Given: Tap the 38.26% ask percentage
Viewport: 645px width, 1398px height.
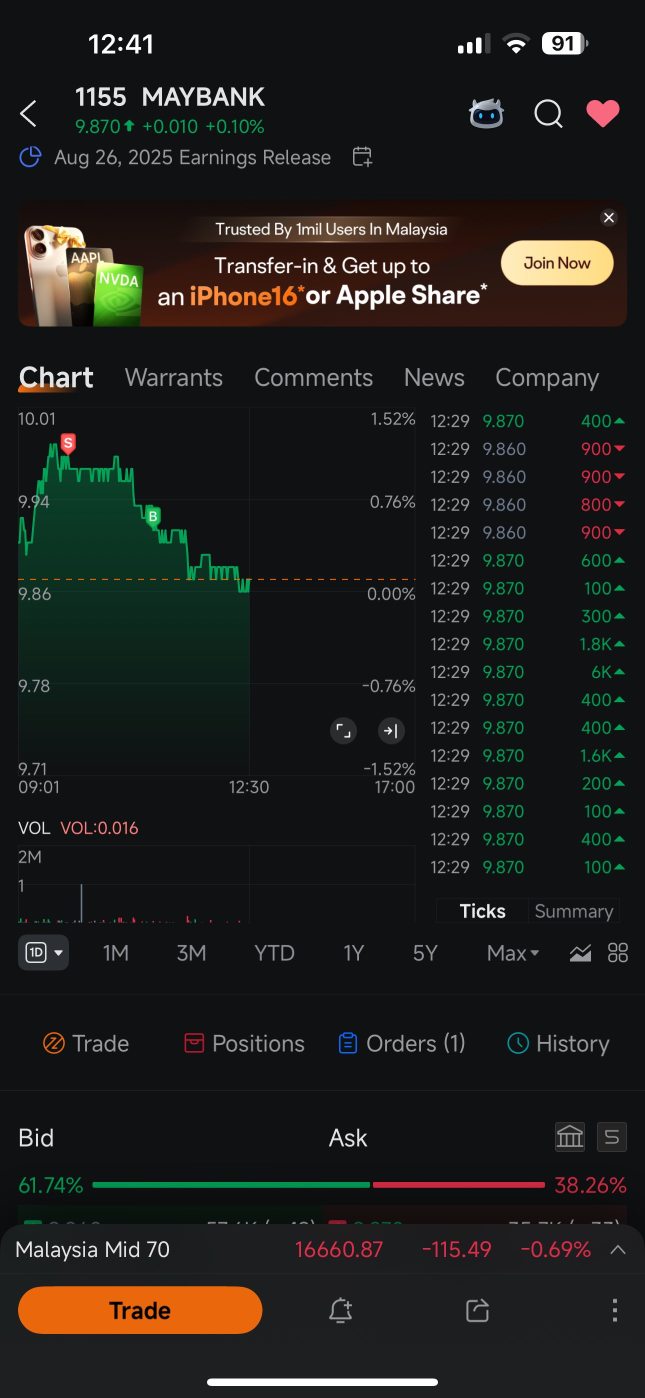Looking at the screenshot, I should pos(590,1185).
